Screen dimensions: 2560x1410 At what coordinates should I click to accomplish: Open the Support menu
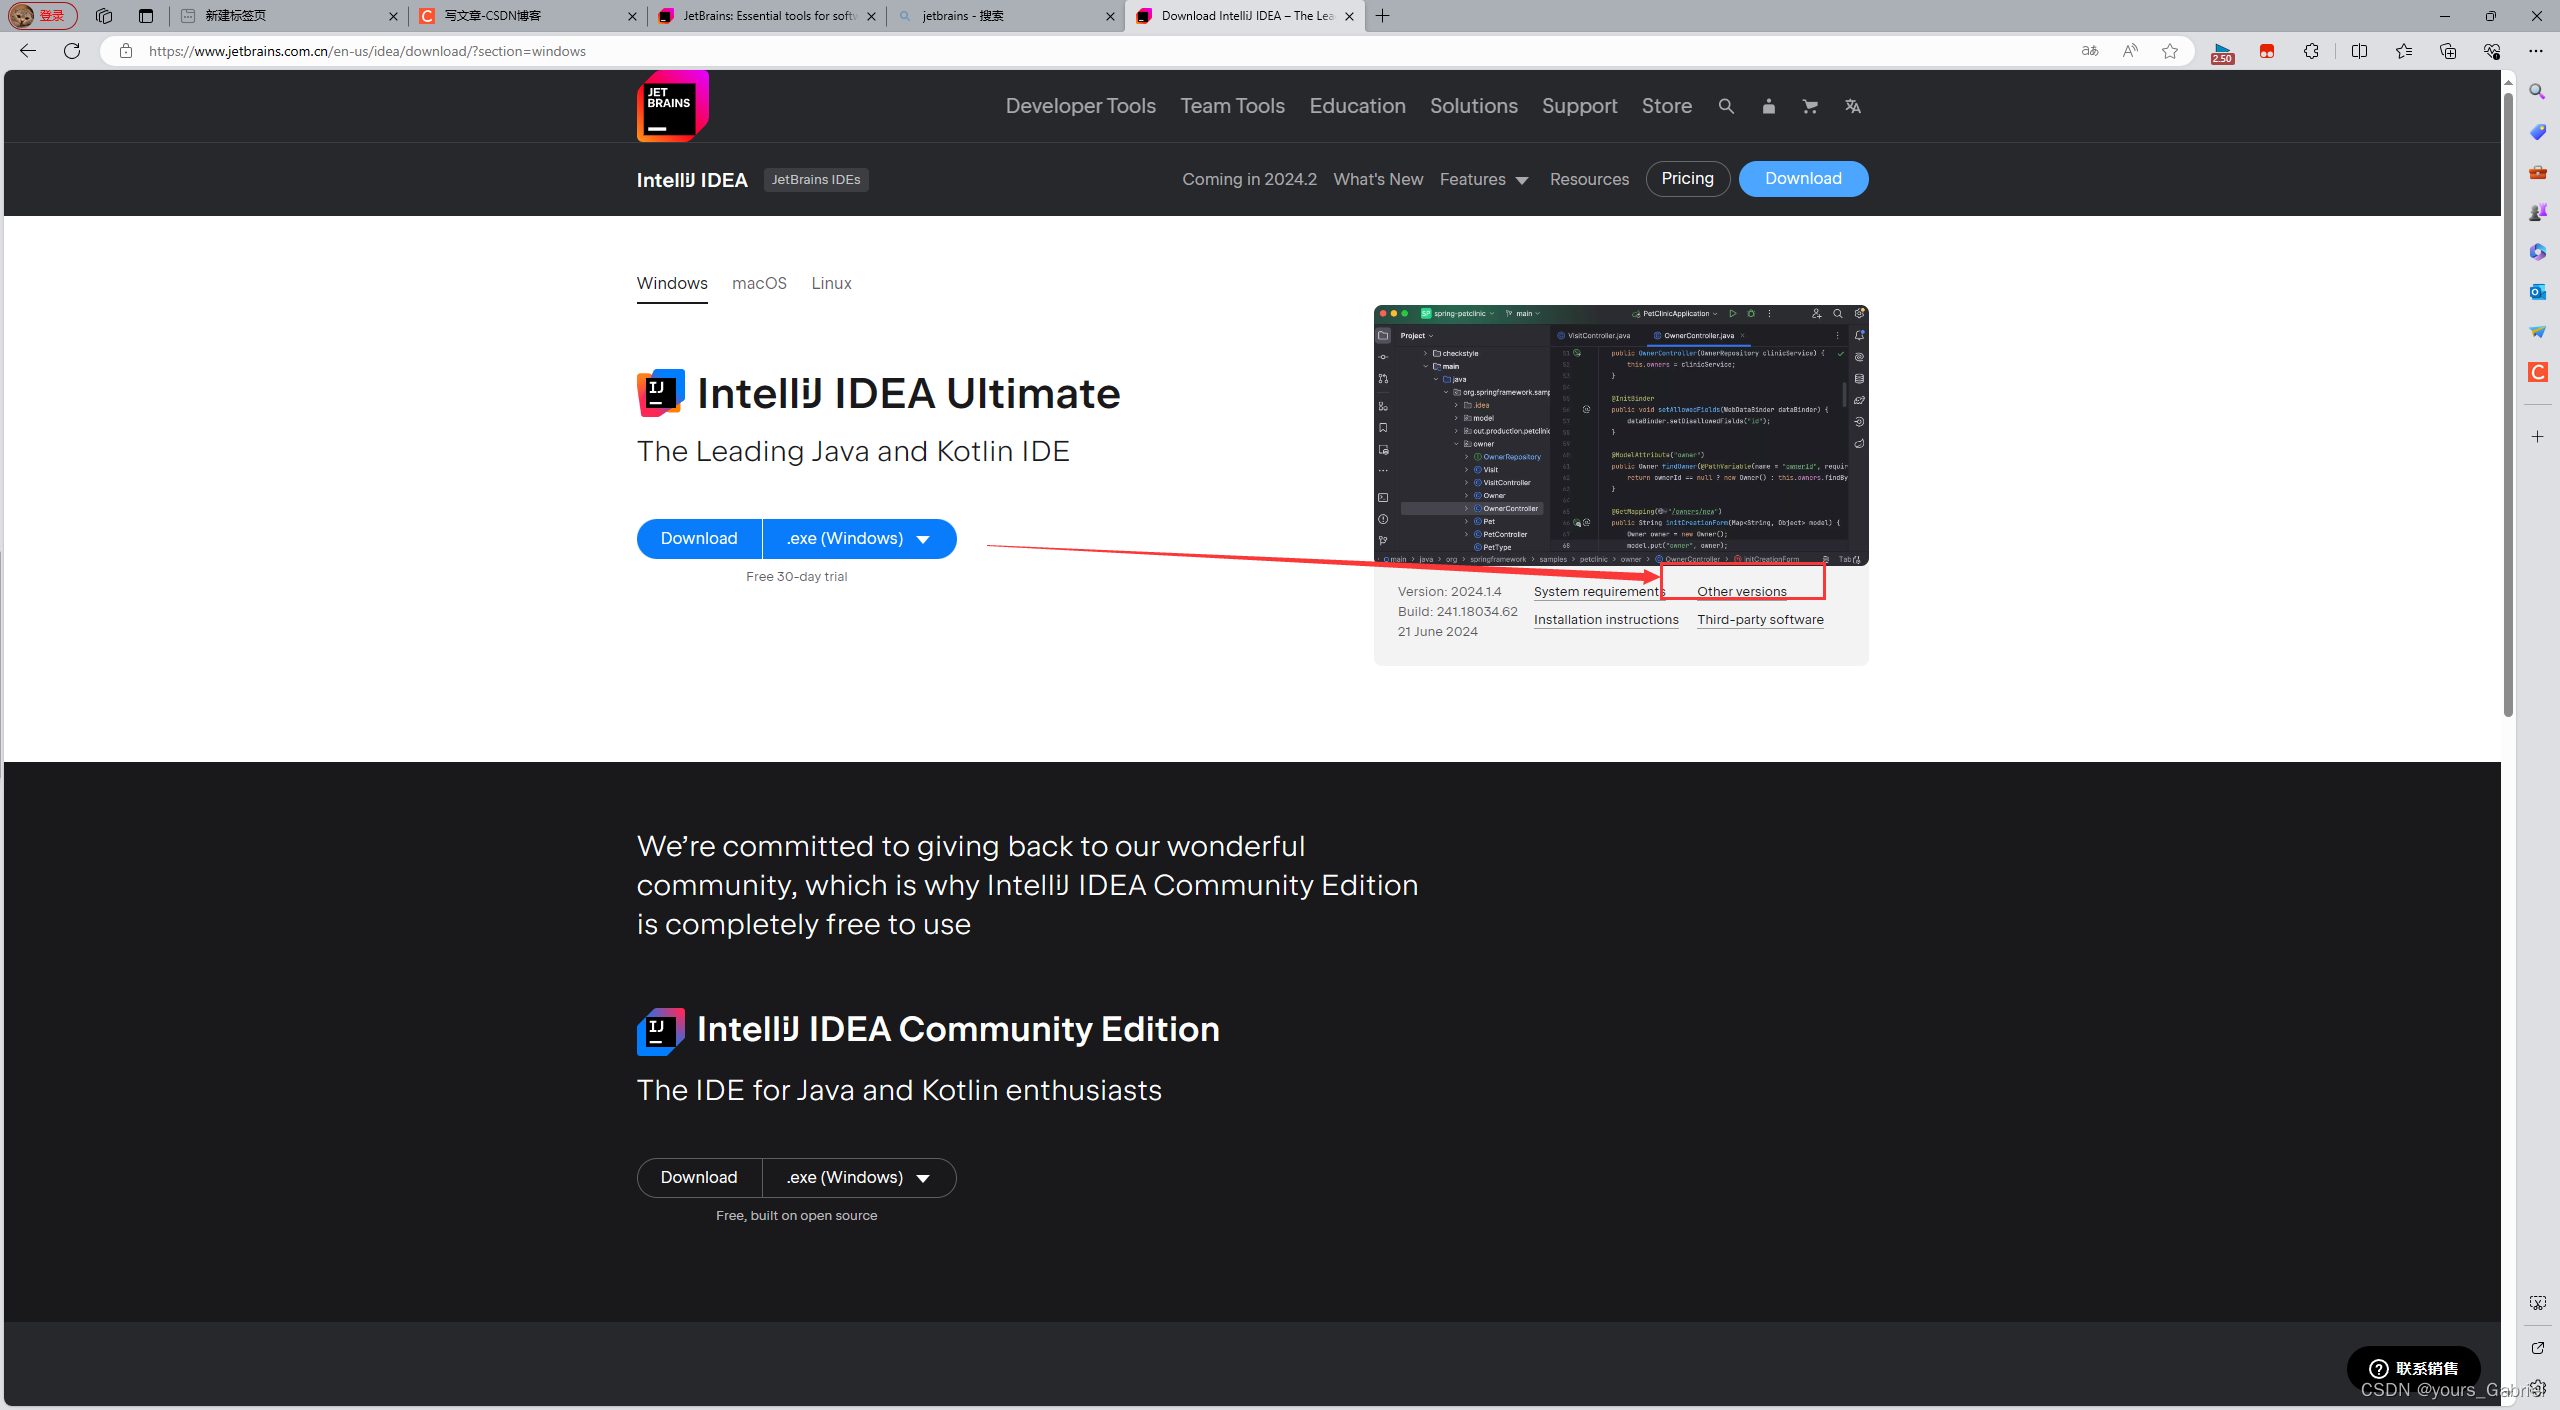point(1579,106)
